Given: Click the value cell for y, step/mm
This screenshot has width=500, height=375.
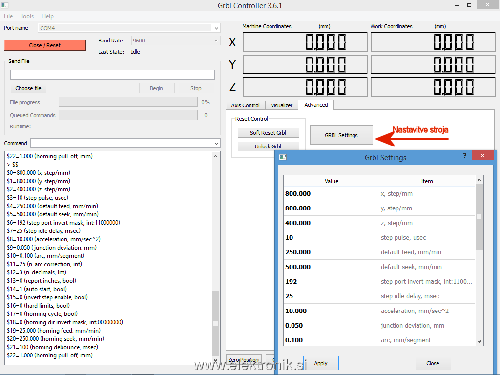Looking at the screenshot, I should pos(298,208).
